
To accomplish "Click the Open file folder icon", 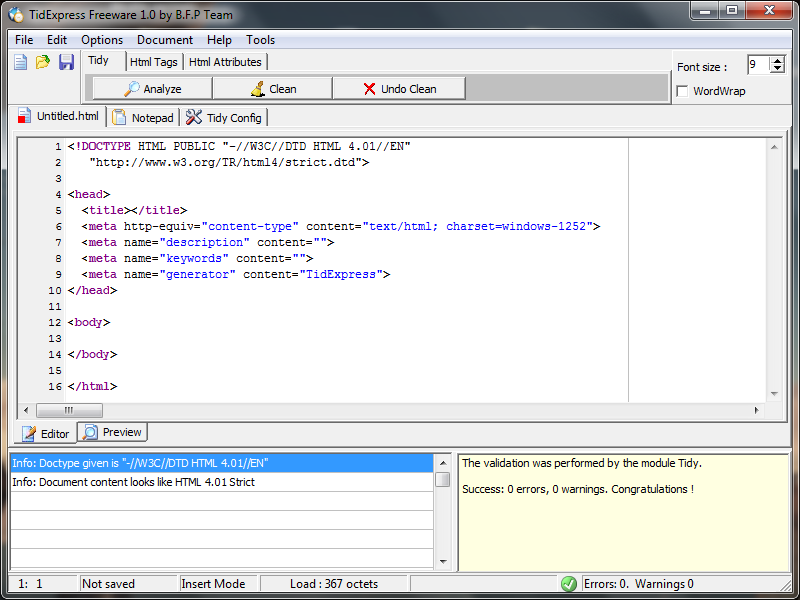I will click(x=43, y=63).
